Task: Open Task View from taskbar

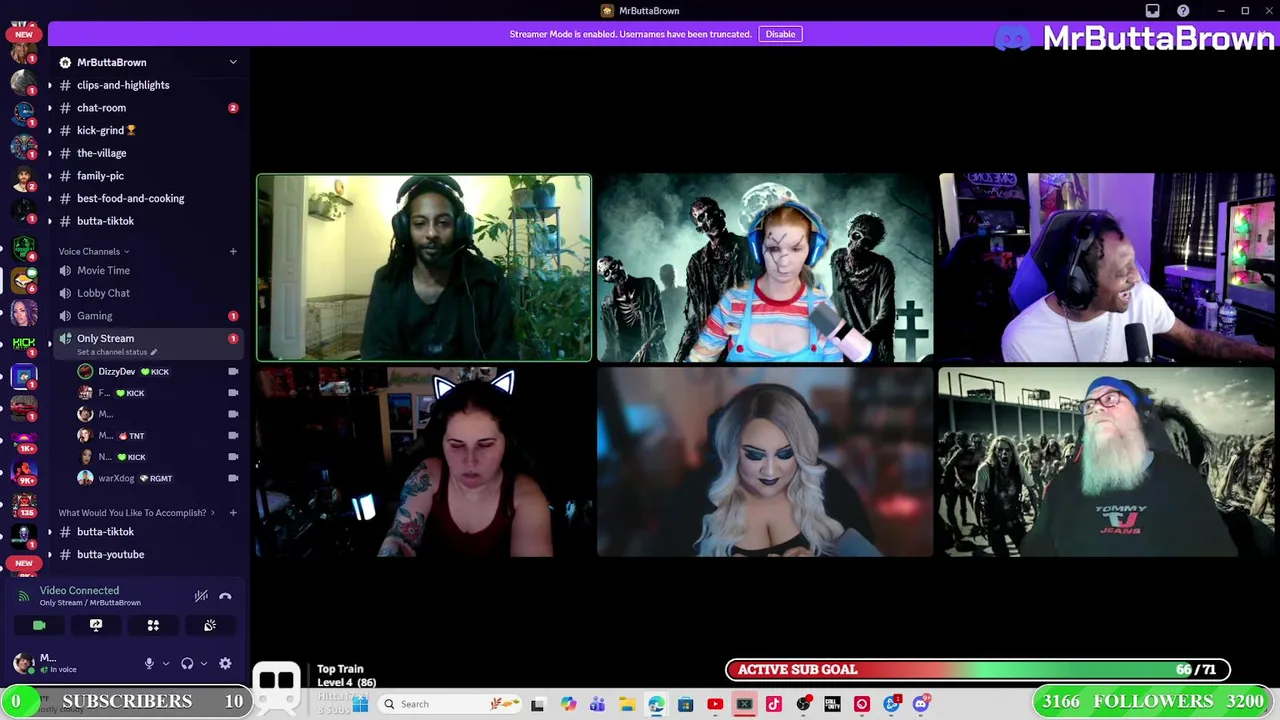Action: (x=537, y=704)
